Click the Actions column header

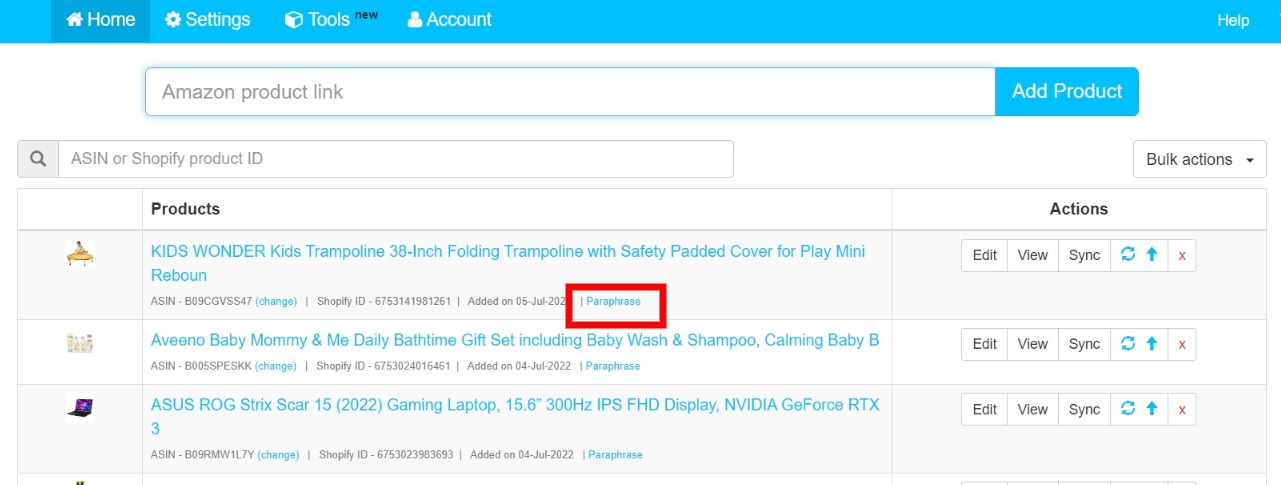point(1079,209)
